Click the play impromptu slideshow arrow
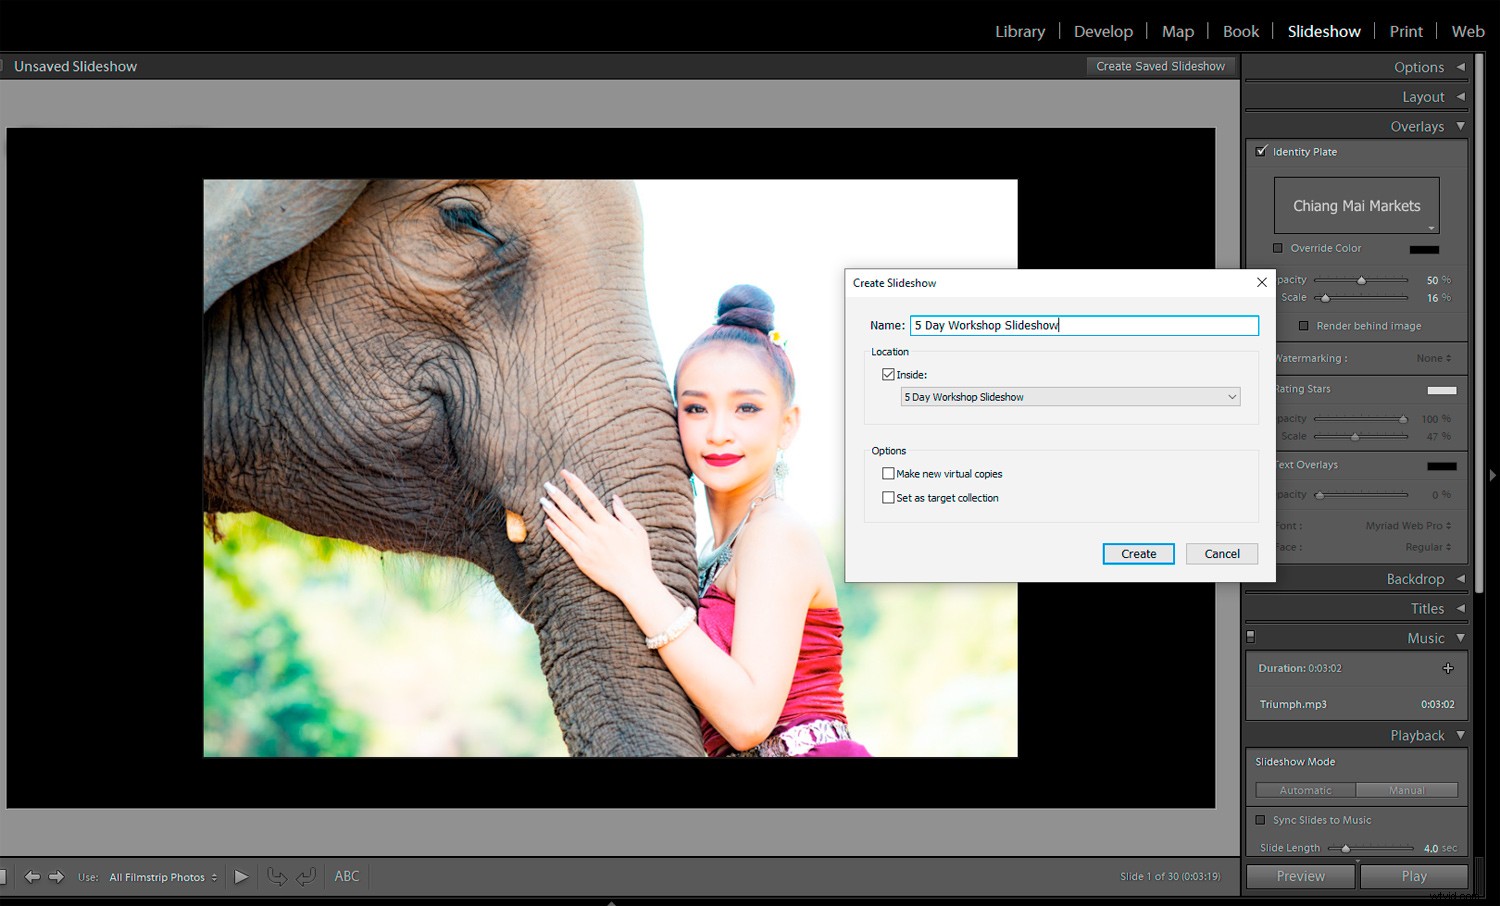 point(240,876)
